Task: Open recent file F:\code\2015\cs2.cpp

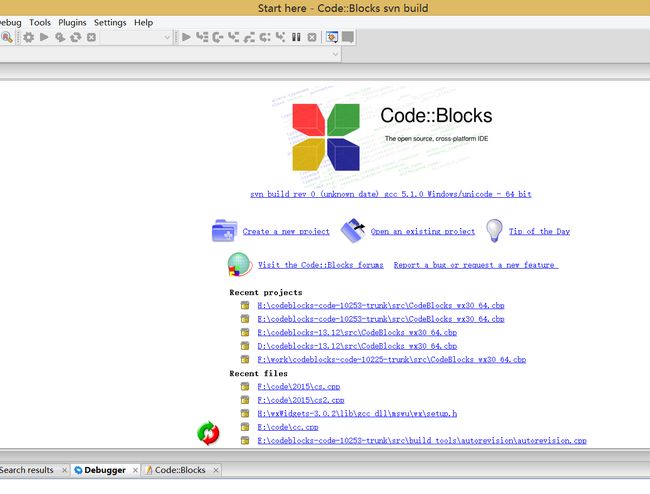Action: click(x=301, y=400)
